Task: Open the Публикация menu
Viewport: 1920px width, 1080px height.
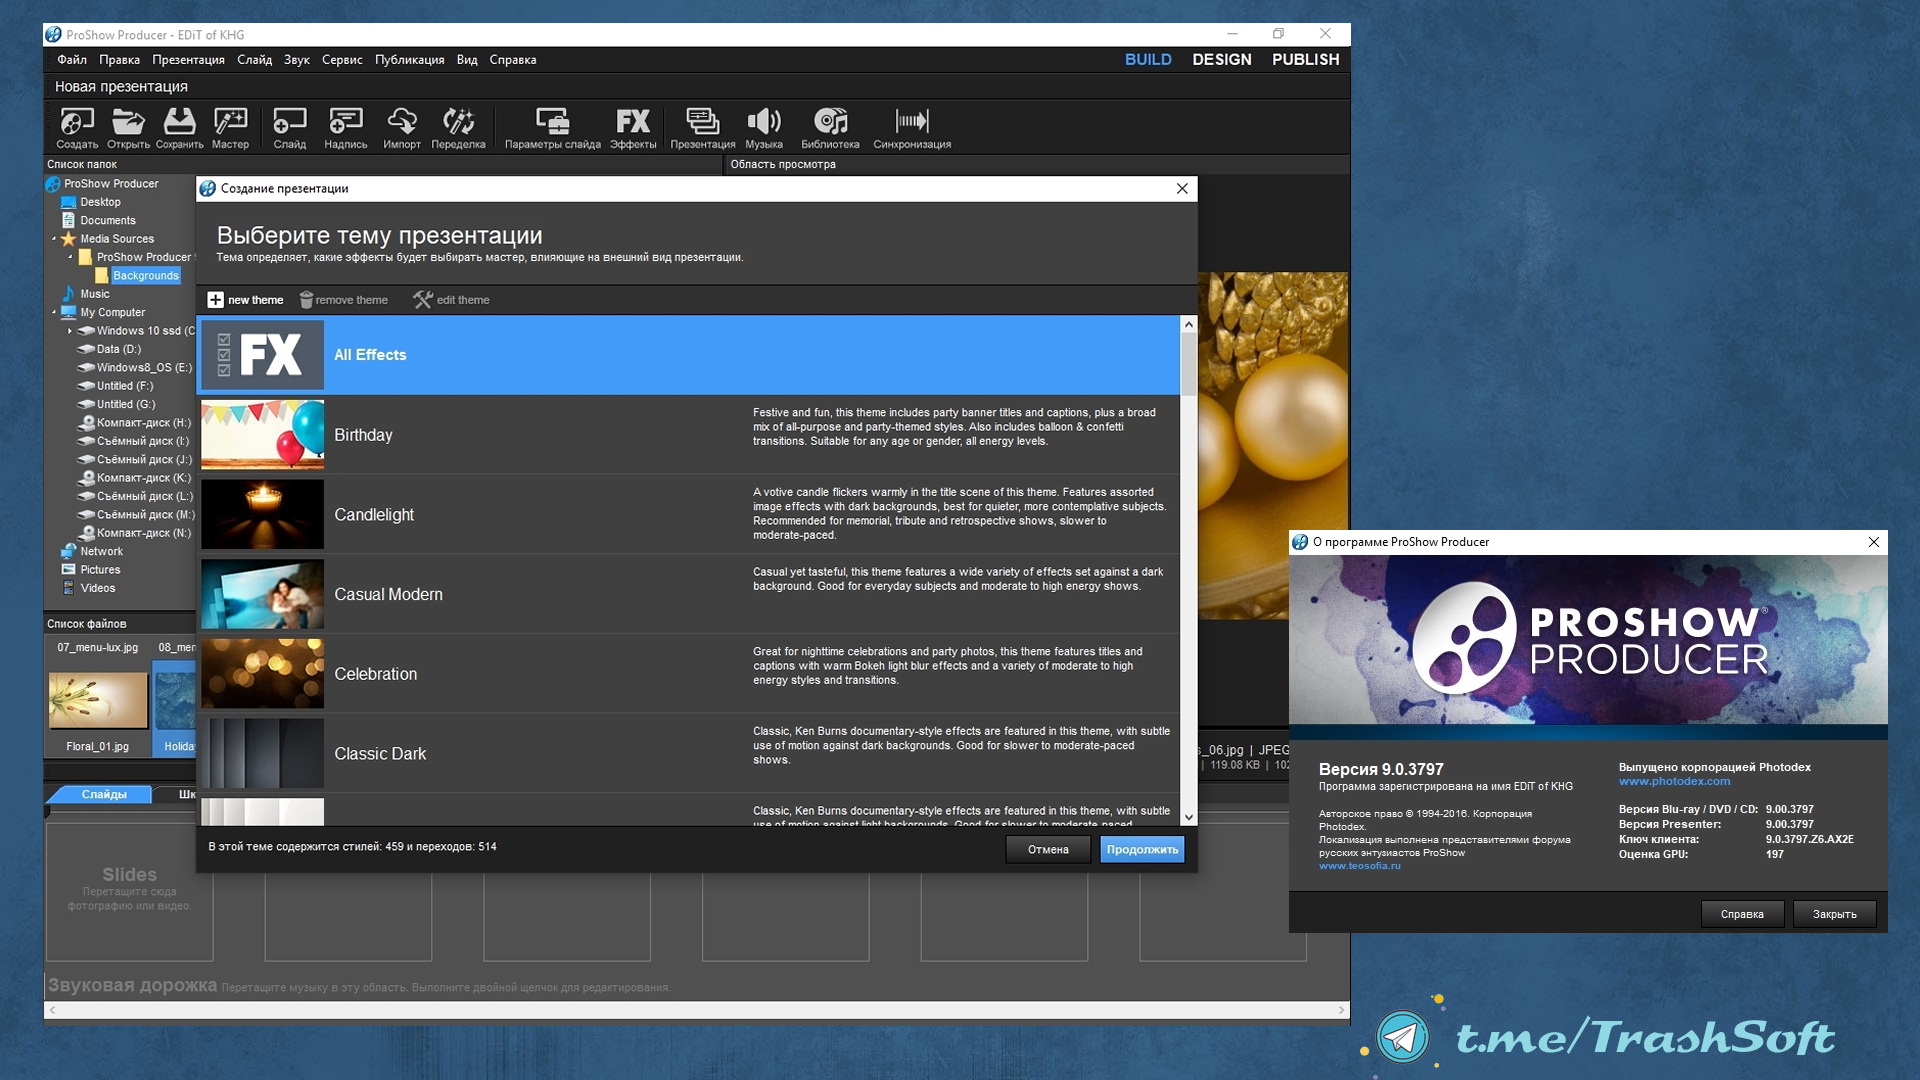Action: [x=409, y=59]
